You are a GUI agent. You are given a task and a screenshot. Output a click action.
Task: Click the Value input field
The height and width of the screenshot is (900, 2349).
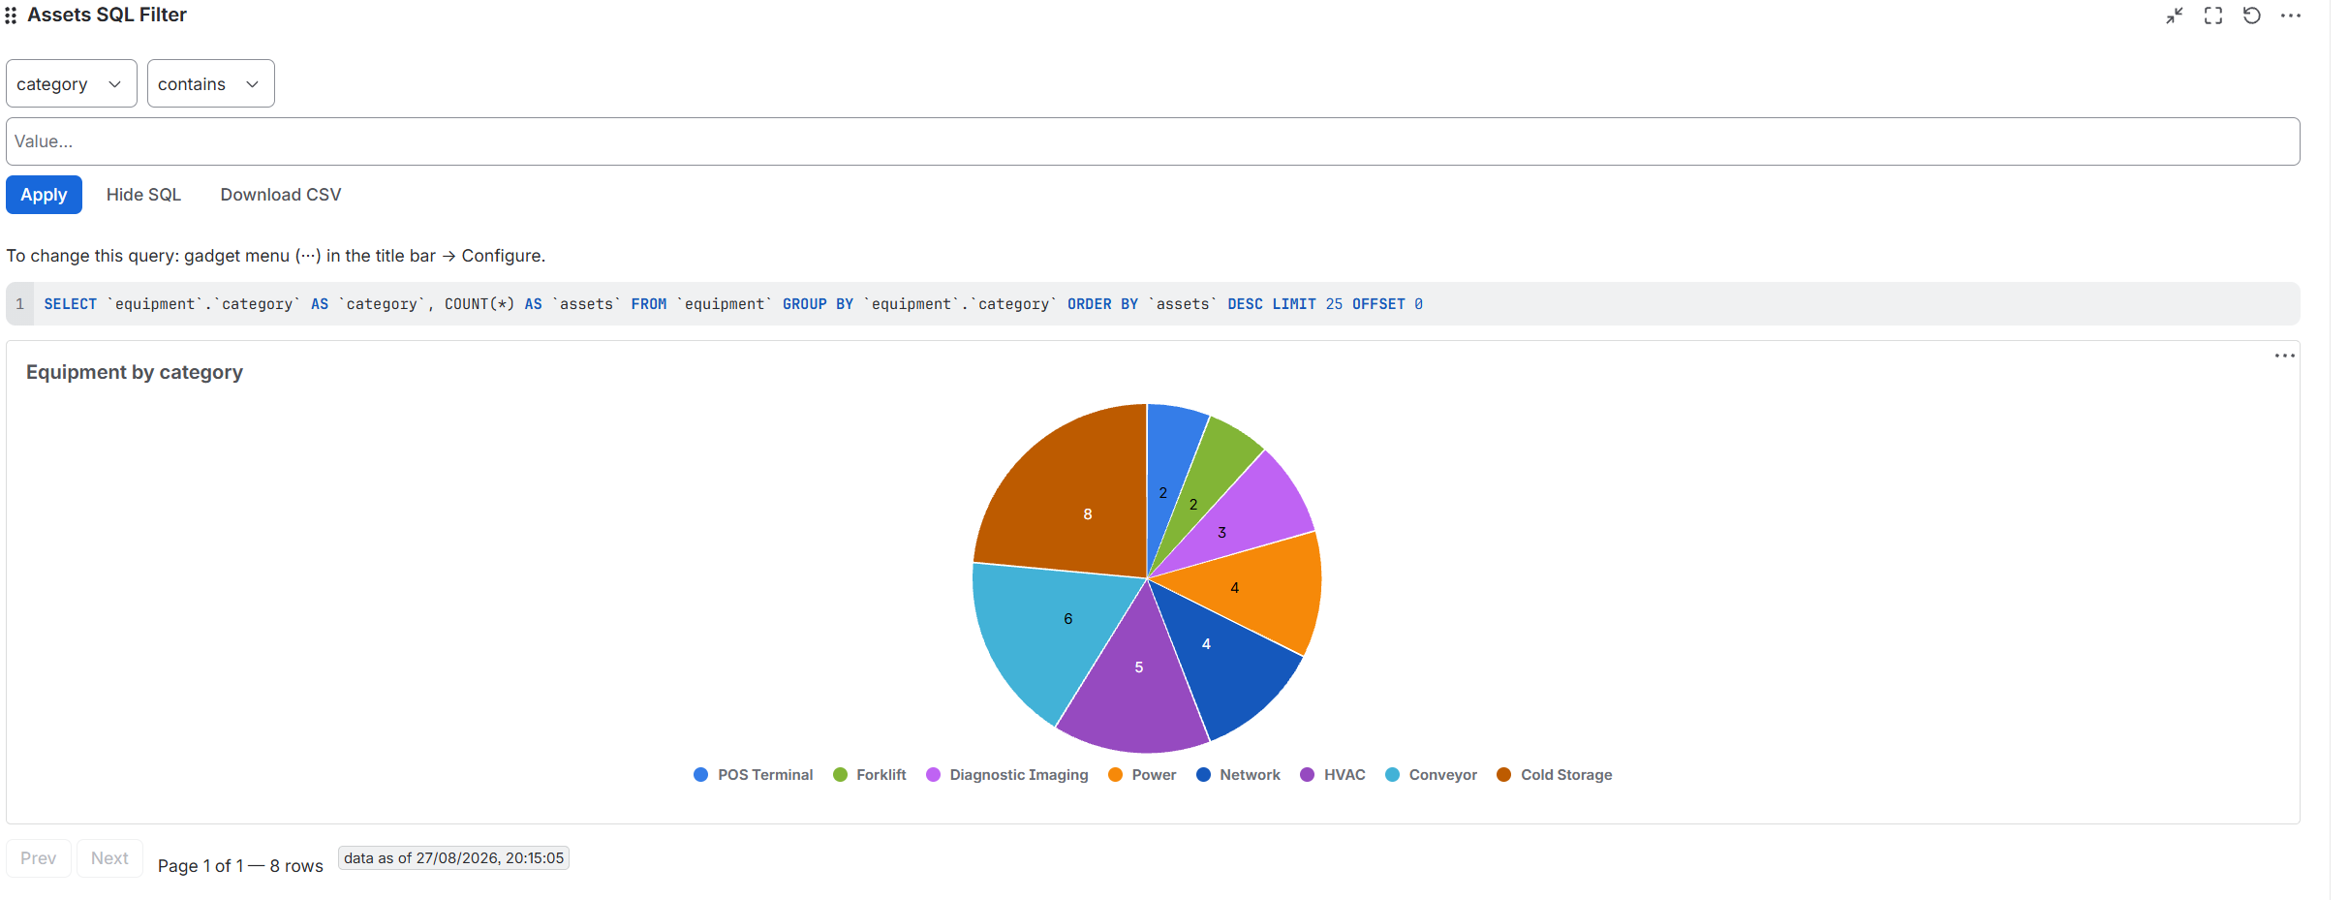[x=1153, y=141]
